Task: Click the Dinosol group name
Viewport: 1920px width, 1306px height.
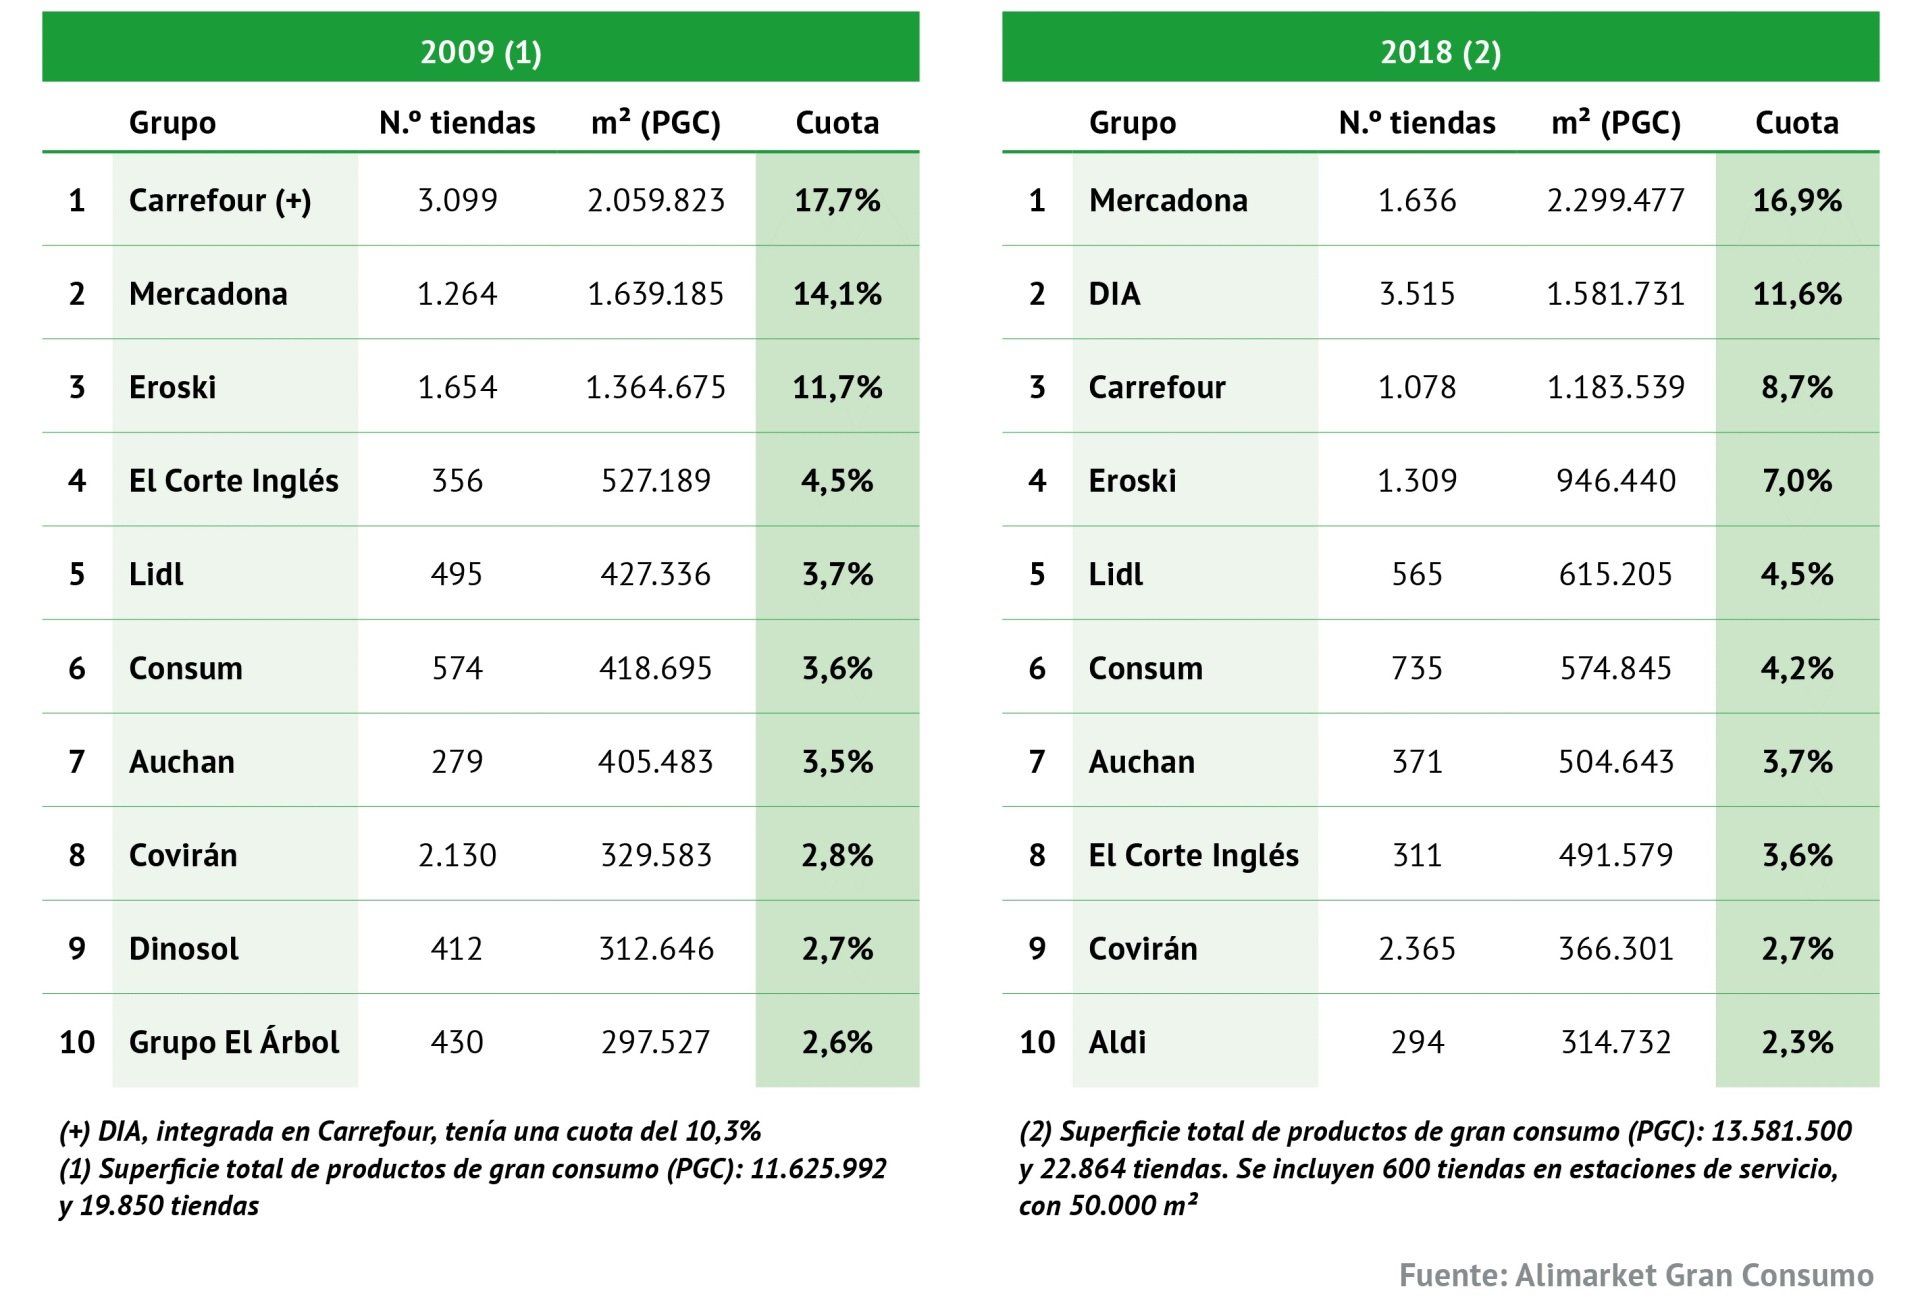Action: tap(184, 948)
